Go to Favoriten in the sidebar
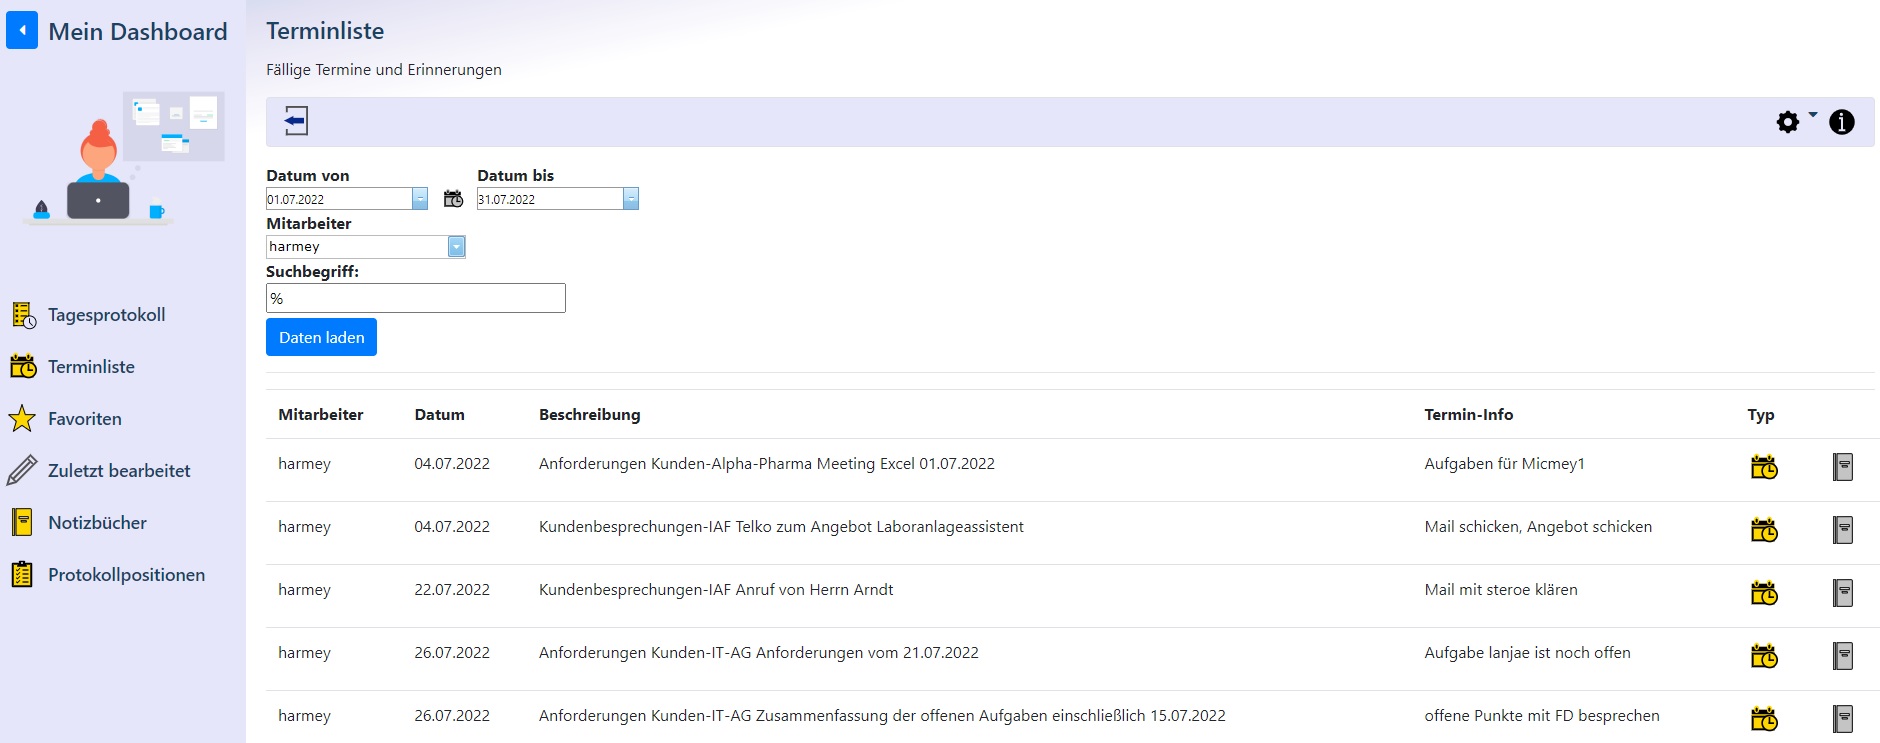 [84, 419]
